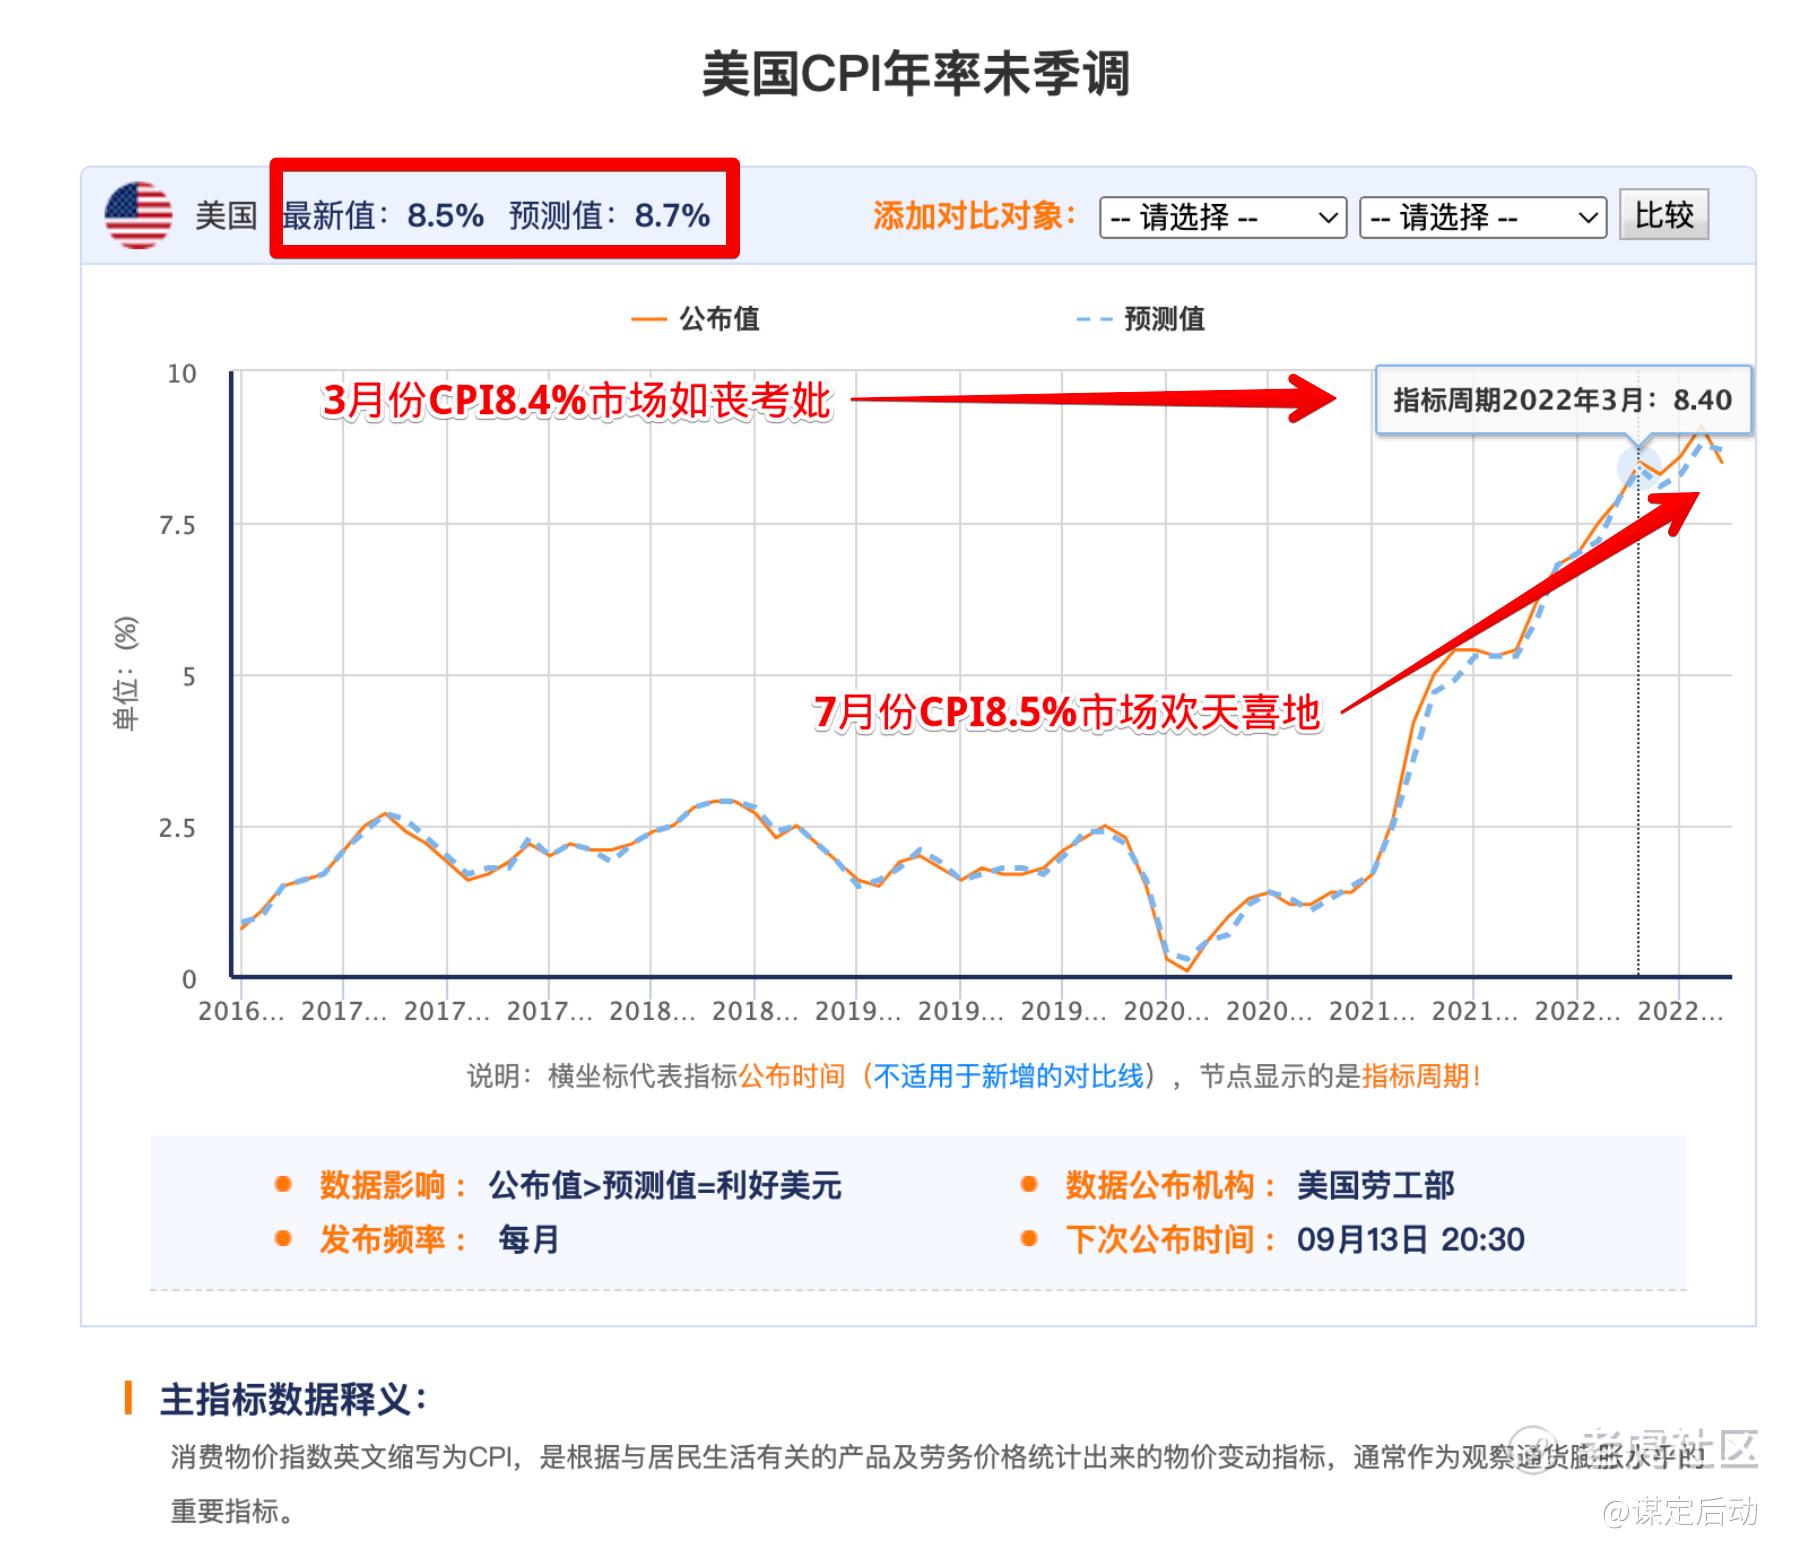Click the 2020… x-axis label nearest the chart low
The height and width of the screenshot is (1552, 1793).
[1166, 1011]
